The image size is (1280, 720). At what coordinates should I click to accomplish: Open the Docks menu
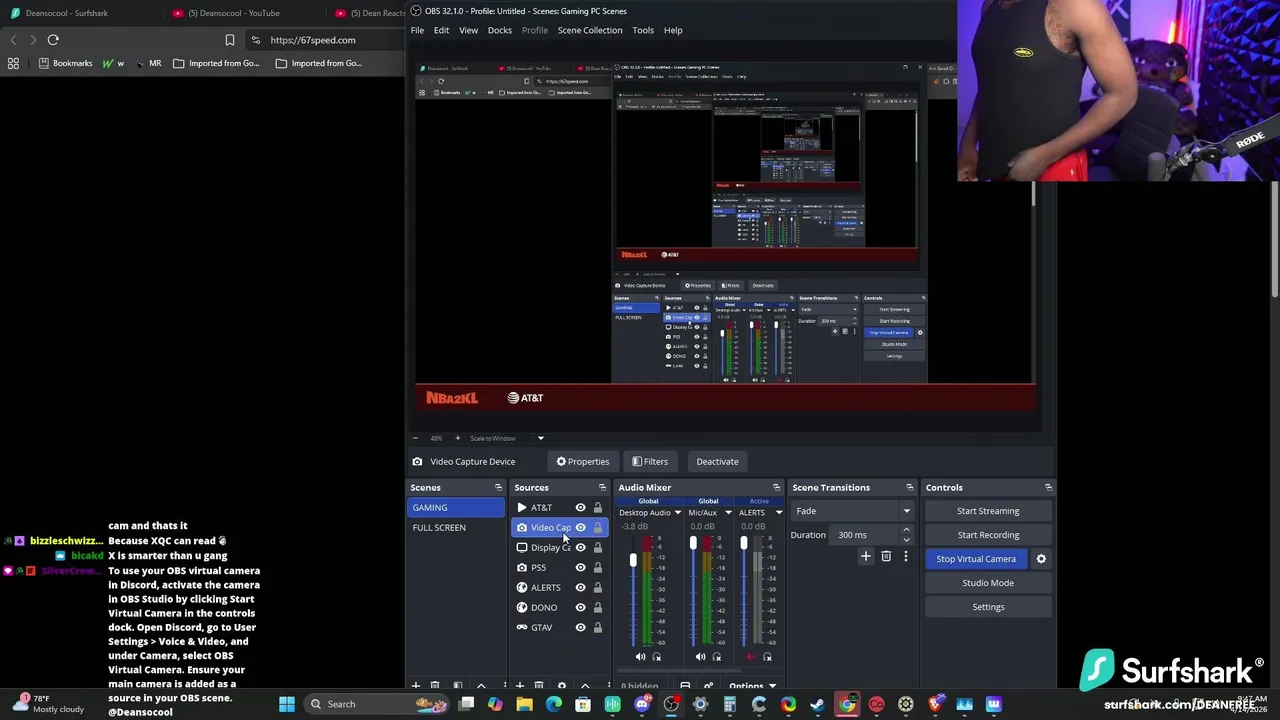click(499, 30)
